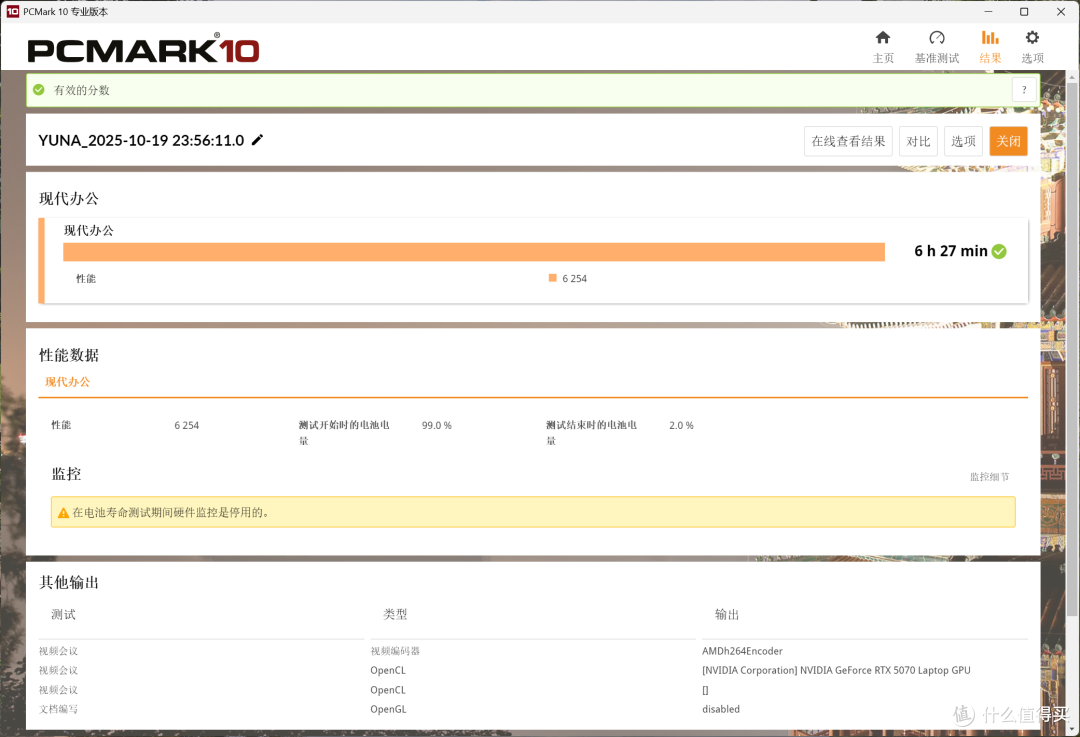
Task: Click the 选项 button beside 对比
Action: click(963, 141)
